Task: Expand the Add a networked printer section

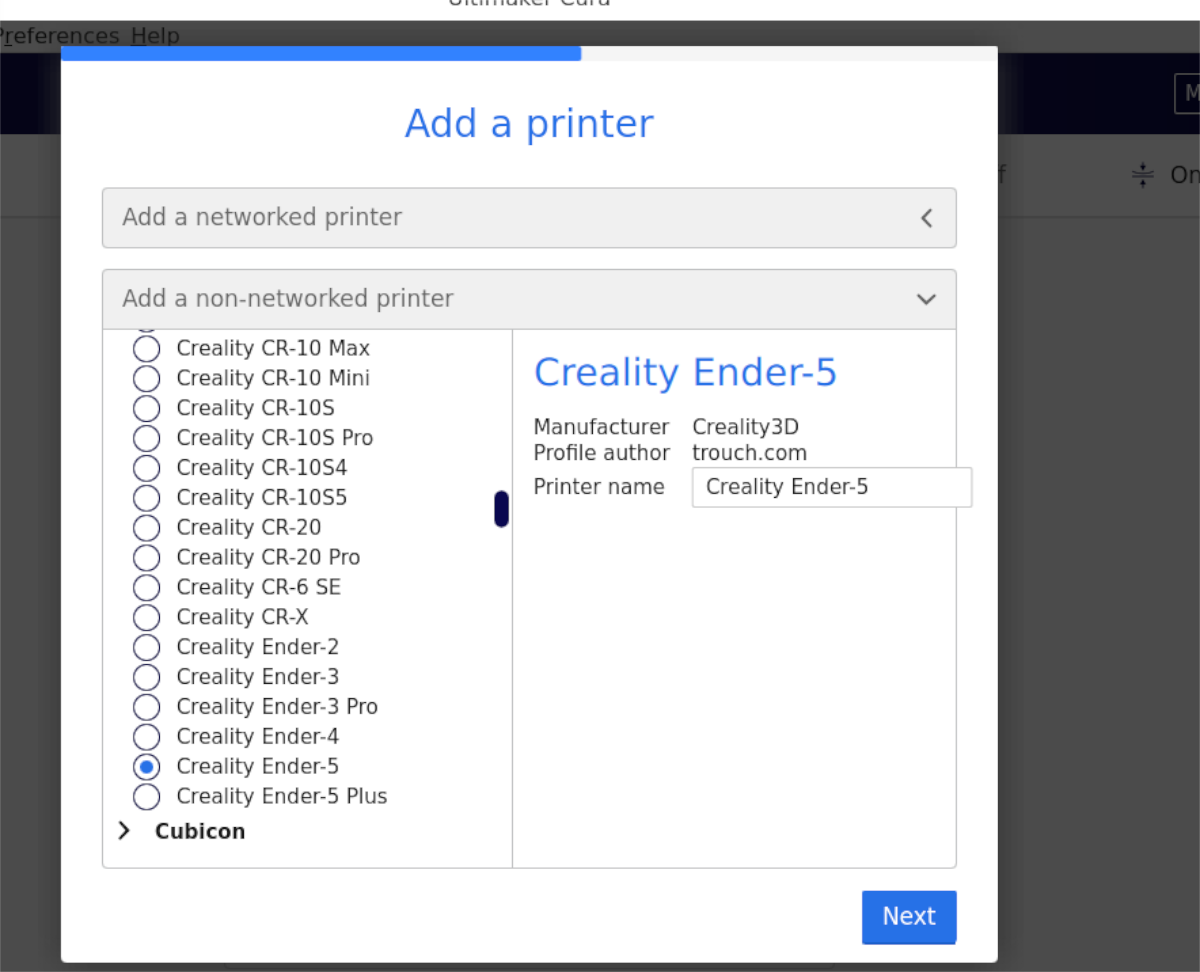Action: click(528, 218)
